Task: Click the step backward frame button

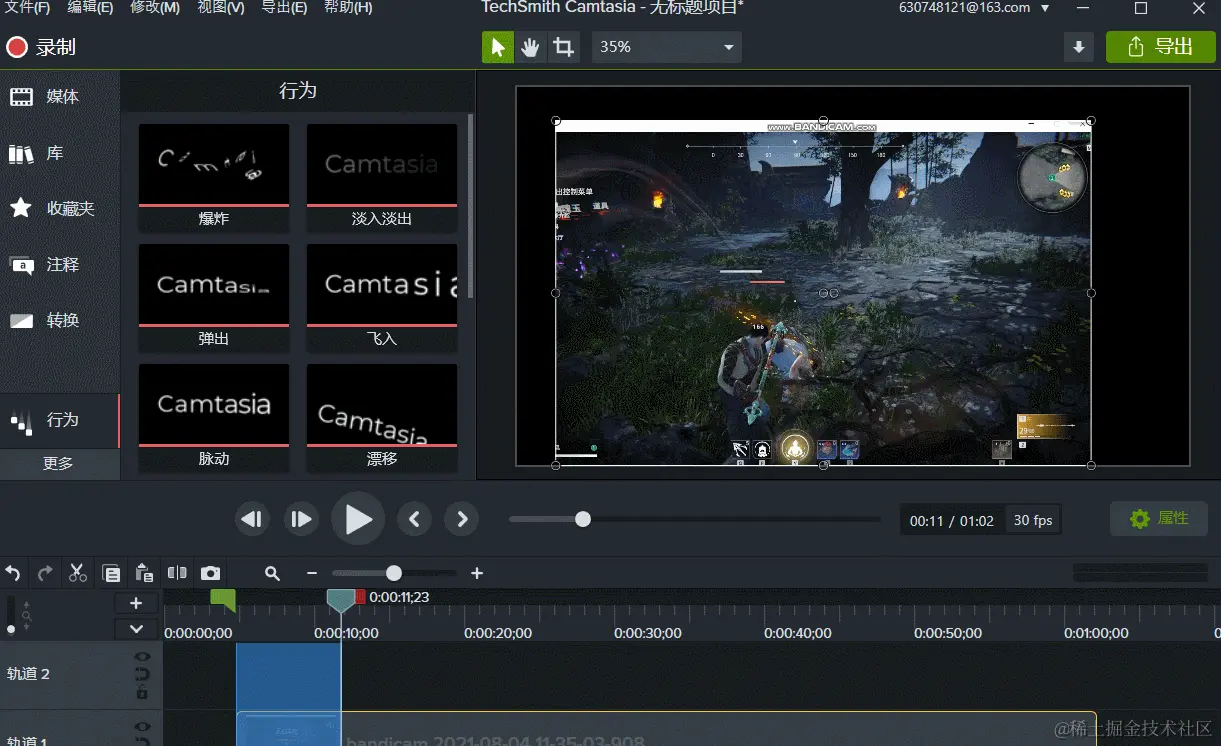Action: (253, 519)
